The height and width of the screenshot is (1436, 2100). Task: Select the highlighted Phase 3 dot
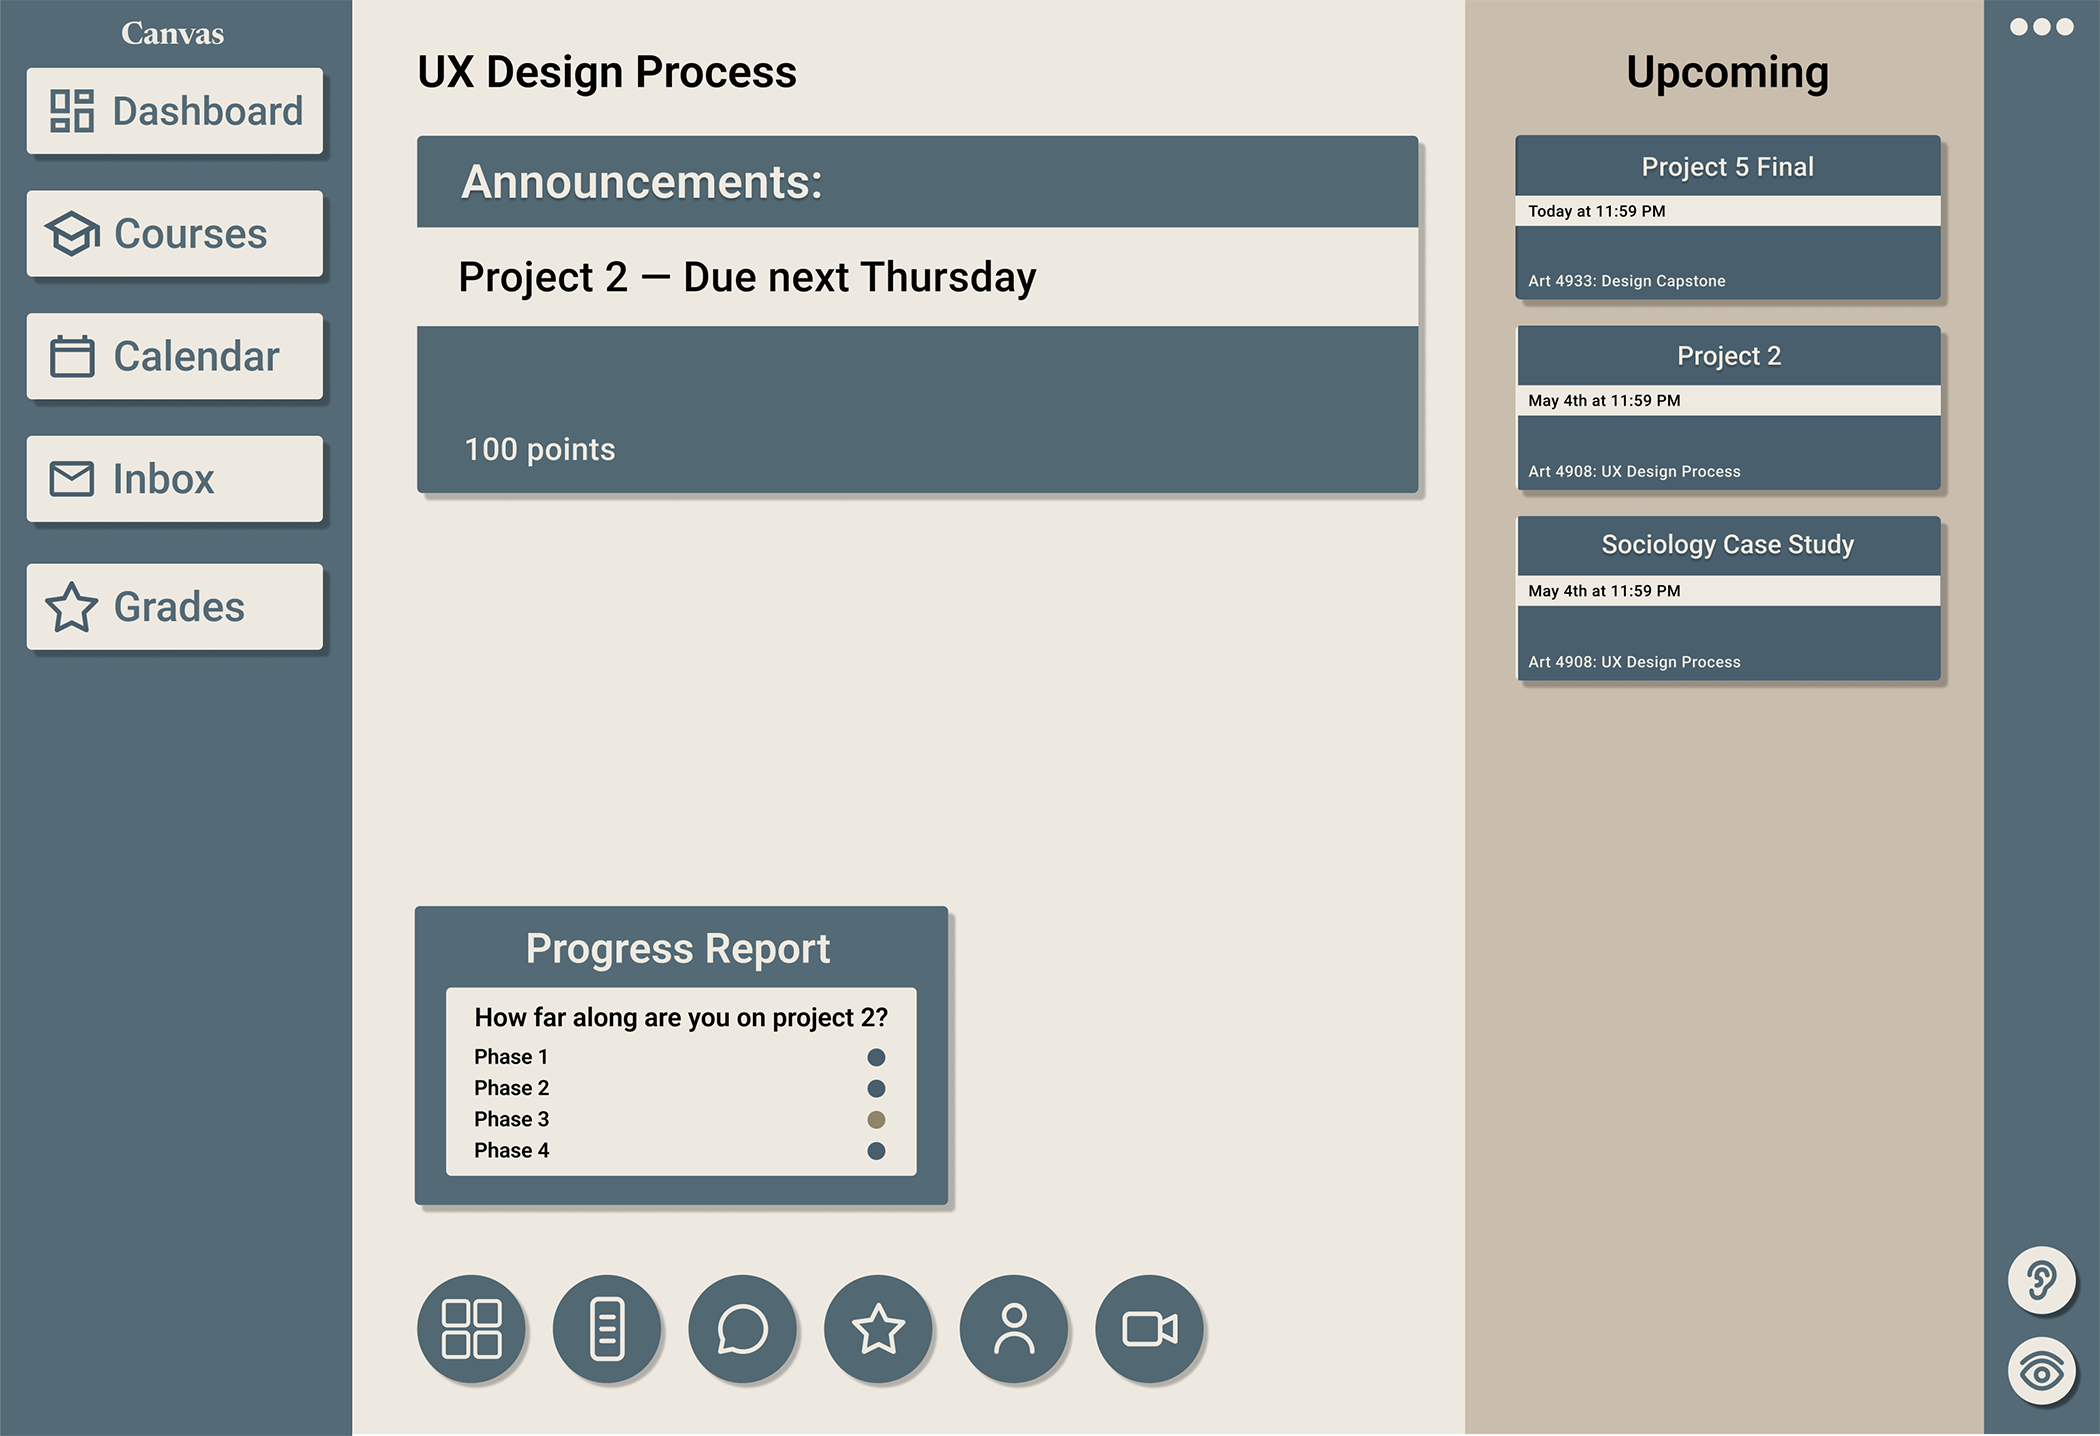point(876,1120)
